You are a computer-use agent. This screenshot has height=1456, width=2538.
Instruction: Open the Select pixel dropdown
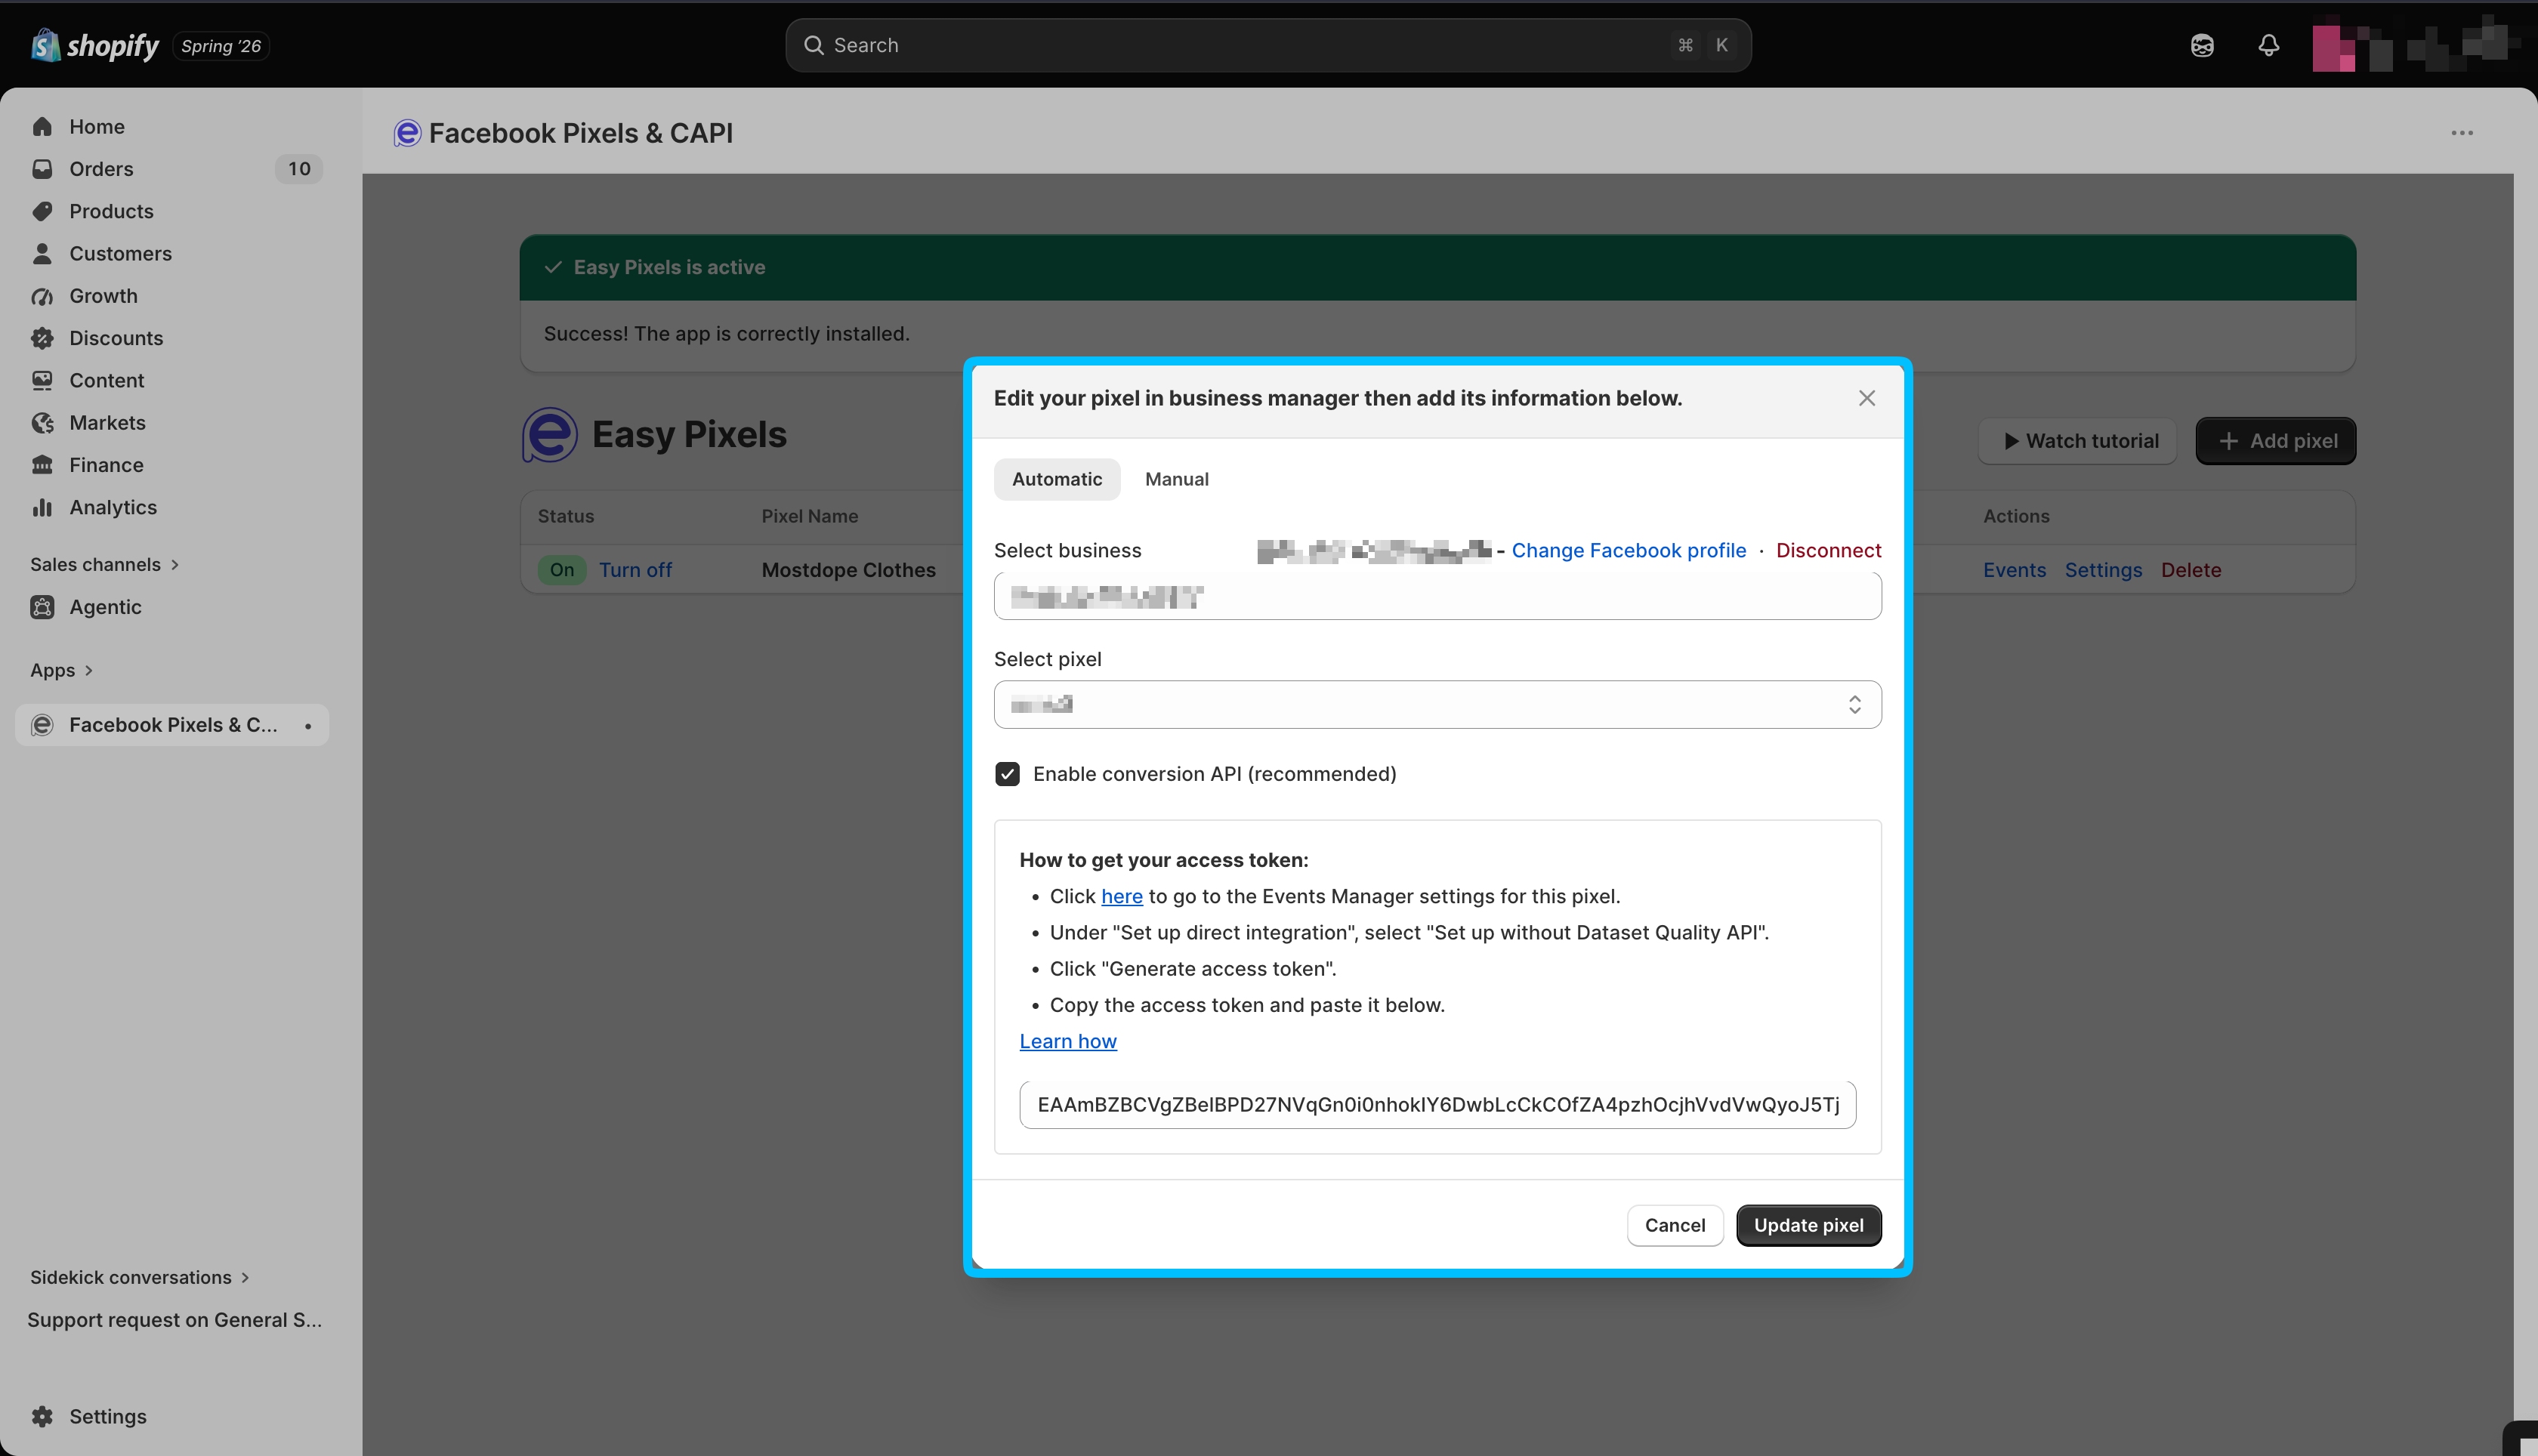[1437, 705]
